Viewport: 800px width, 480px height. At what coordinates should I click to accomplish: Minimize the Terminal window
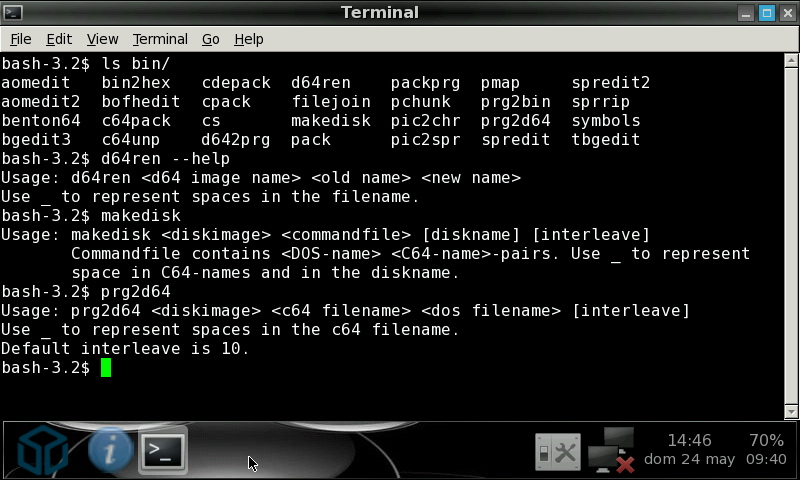pos(746,13)
